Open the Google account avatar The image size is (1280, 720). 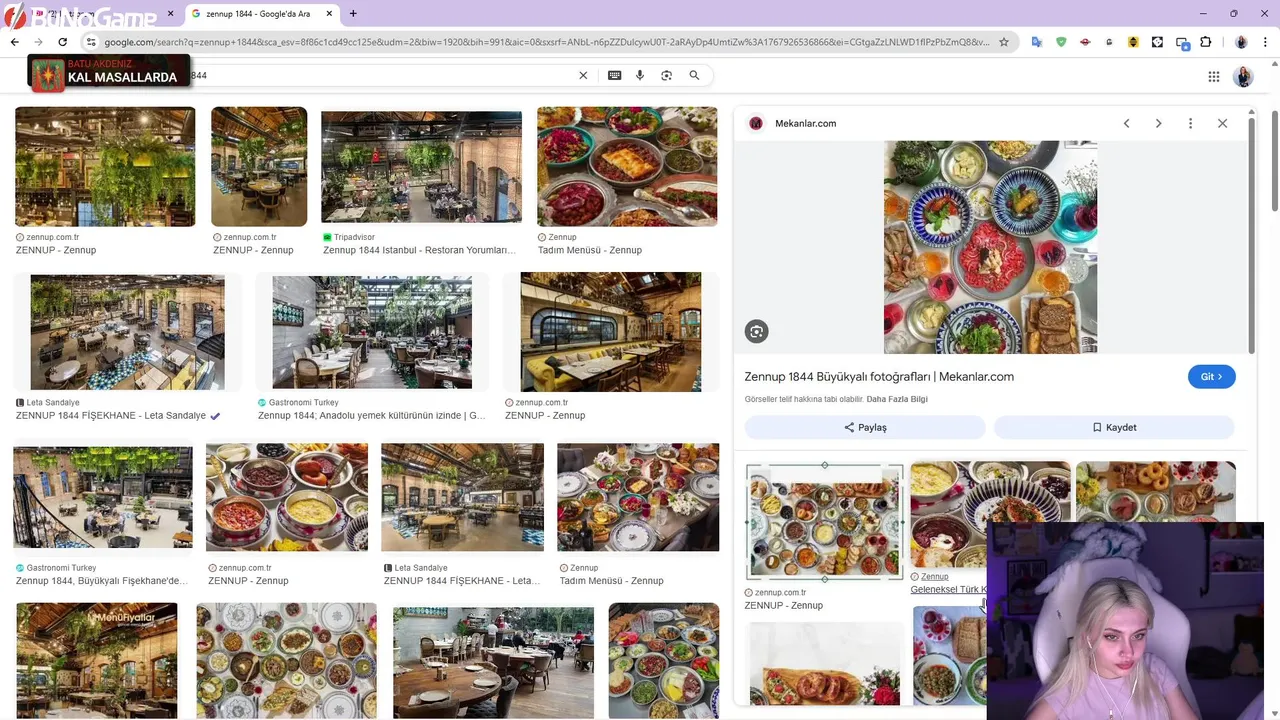(x=1244, y=77)
